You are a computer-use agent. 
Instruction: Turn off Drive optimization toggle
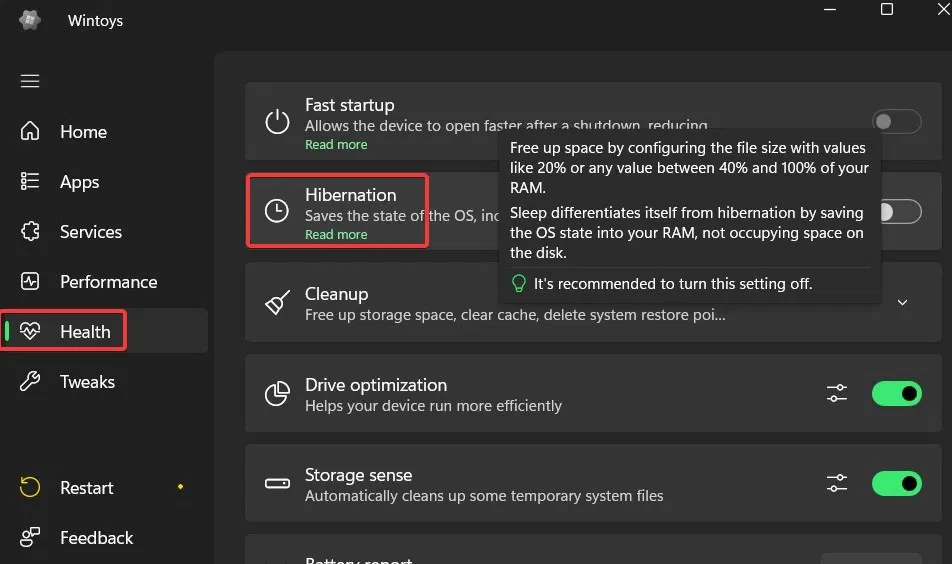tap(896, 394)
